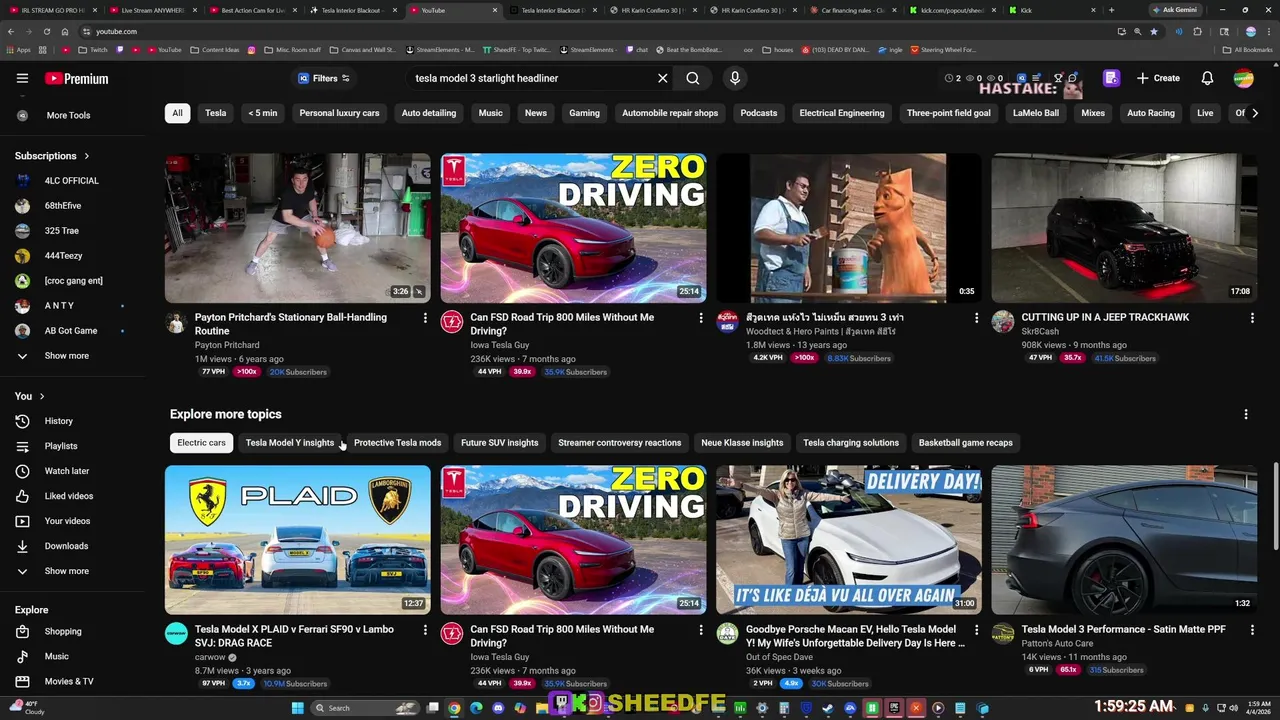Viewport: 1280px width, 720px height.
Task: Open new browser tab with plus
Action: [x=1111, y=10]
